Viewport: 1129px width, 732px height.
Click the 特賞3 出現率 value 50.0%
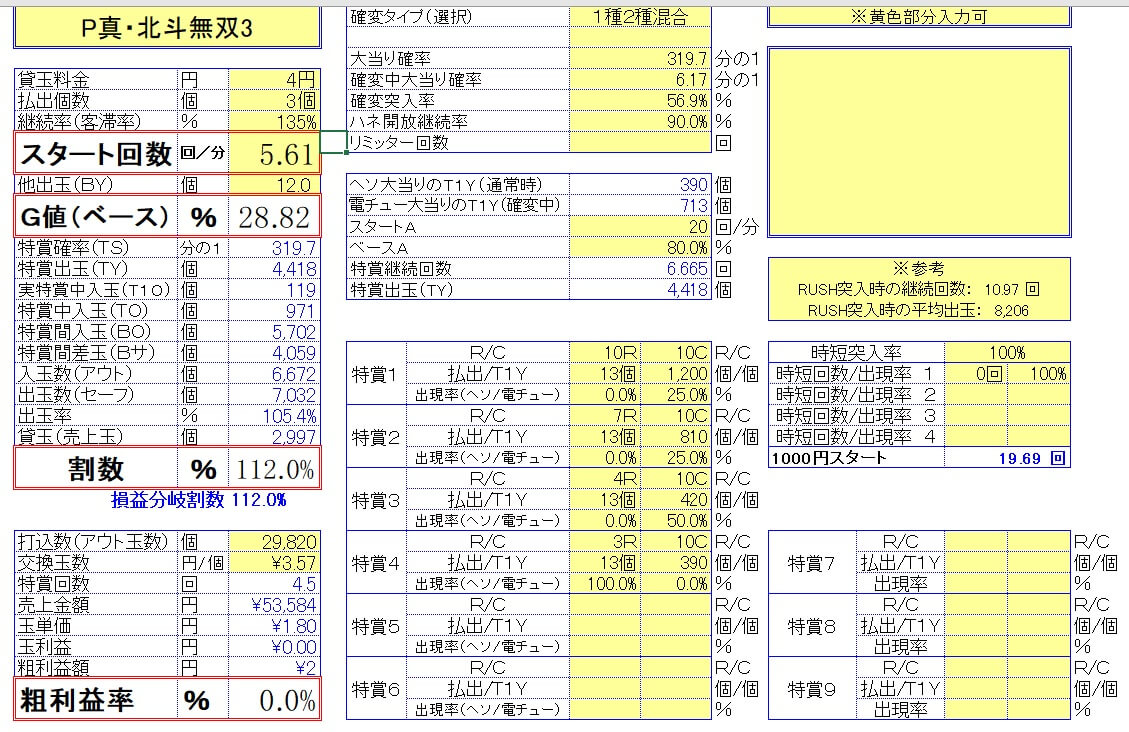(x=675, y=520)
